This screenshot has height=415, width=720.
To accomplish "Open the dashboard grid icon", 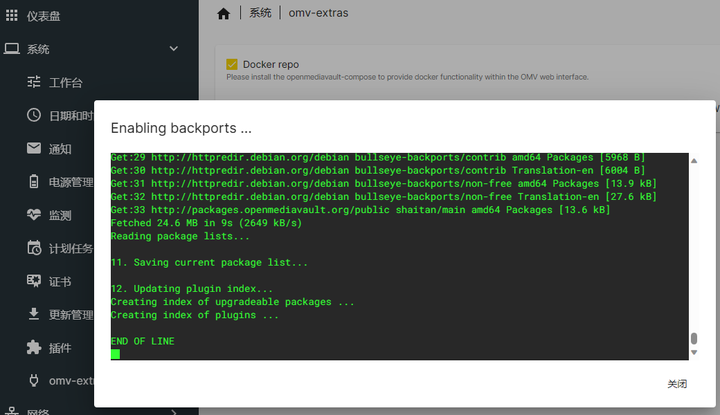I will click(x=11, y=16).
